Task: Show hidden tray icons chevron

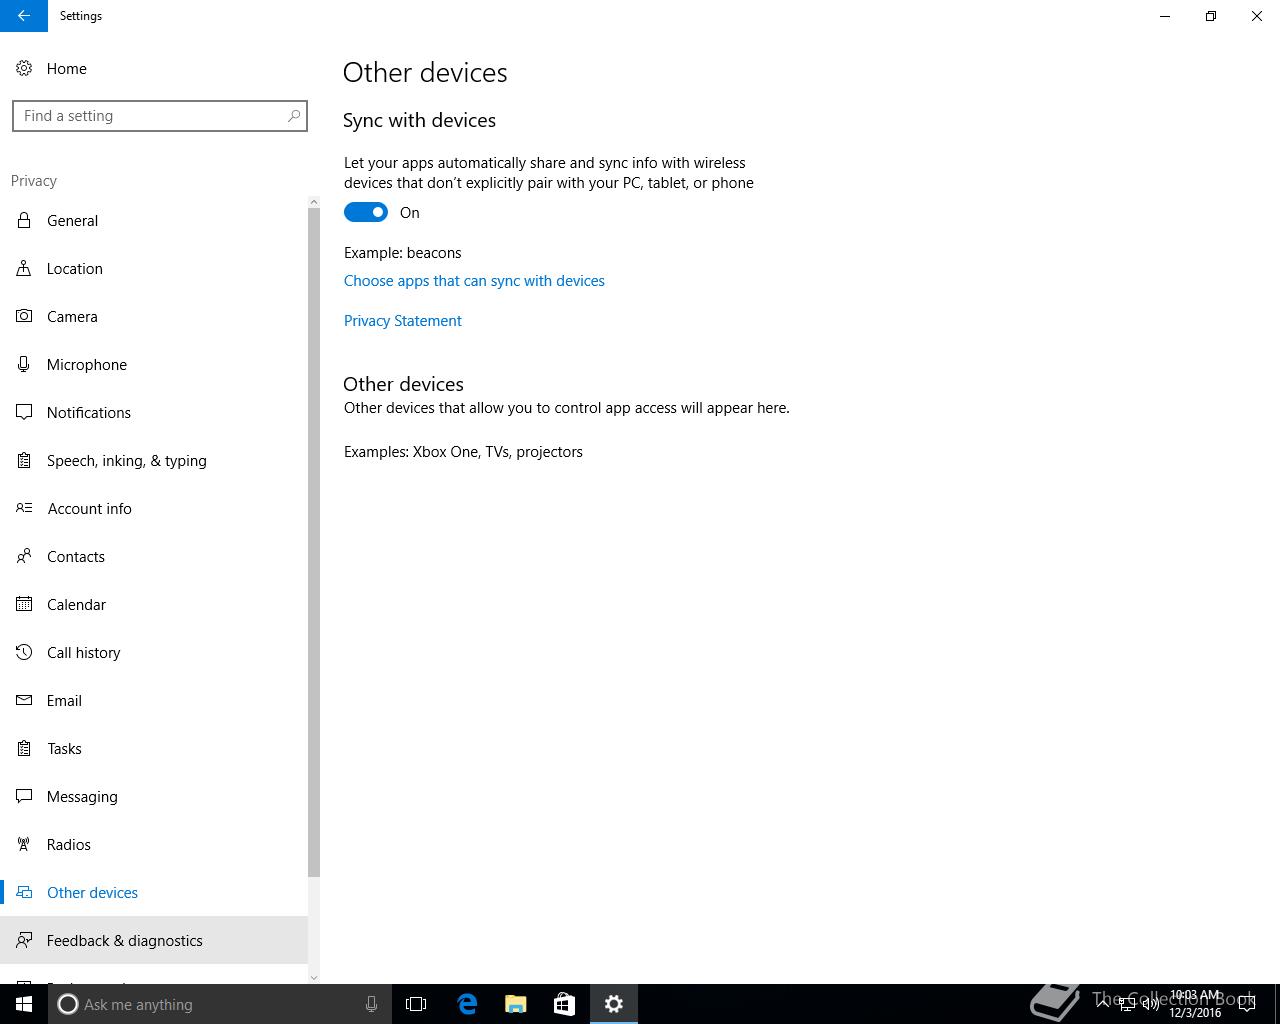Action: [1103, 1004]
